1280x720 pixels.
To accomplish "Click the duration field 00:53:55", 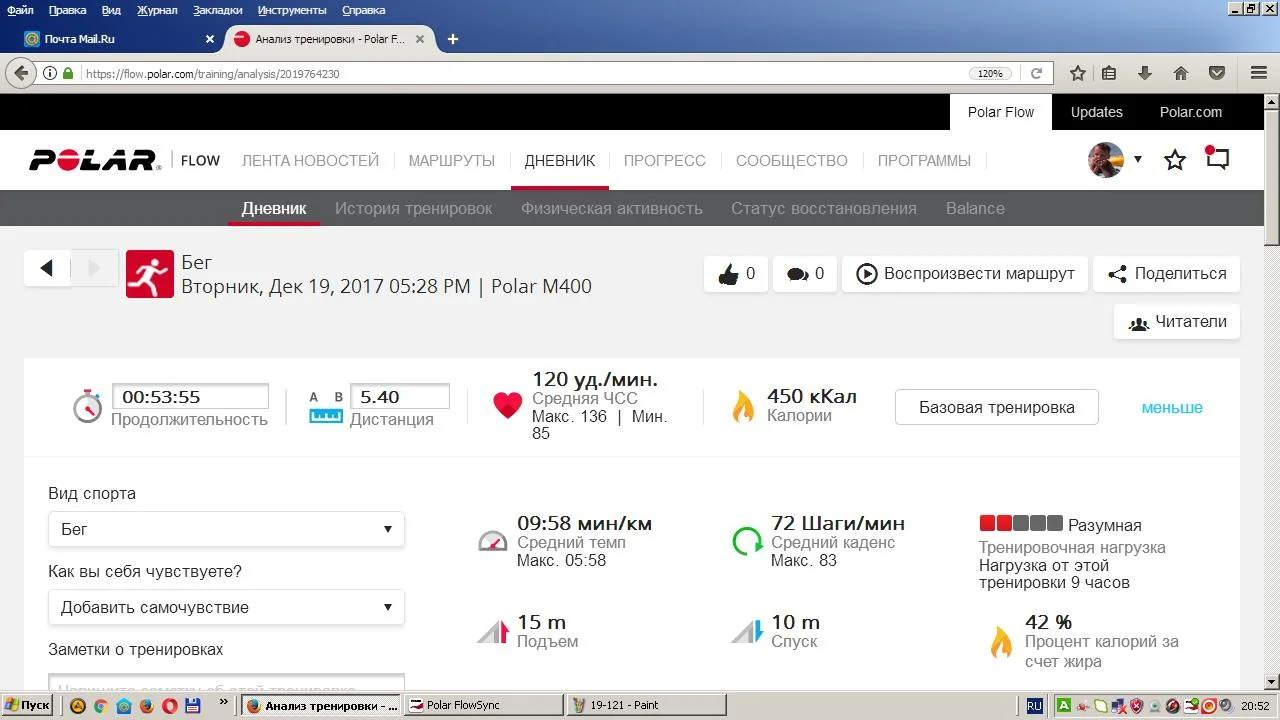I will 190,396.
